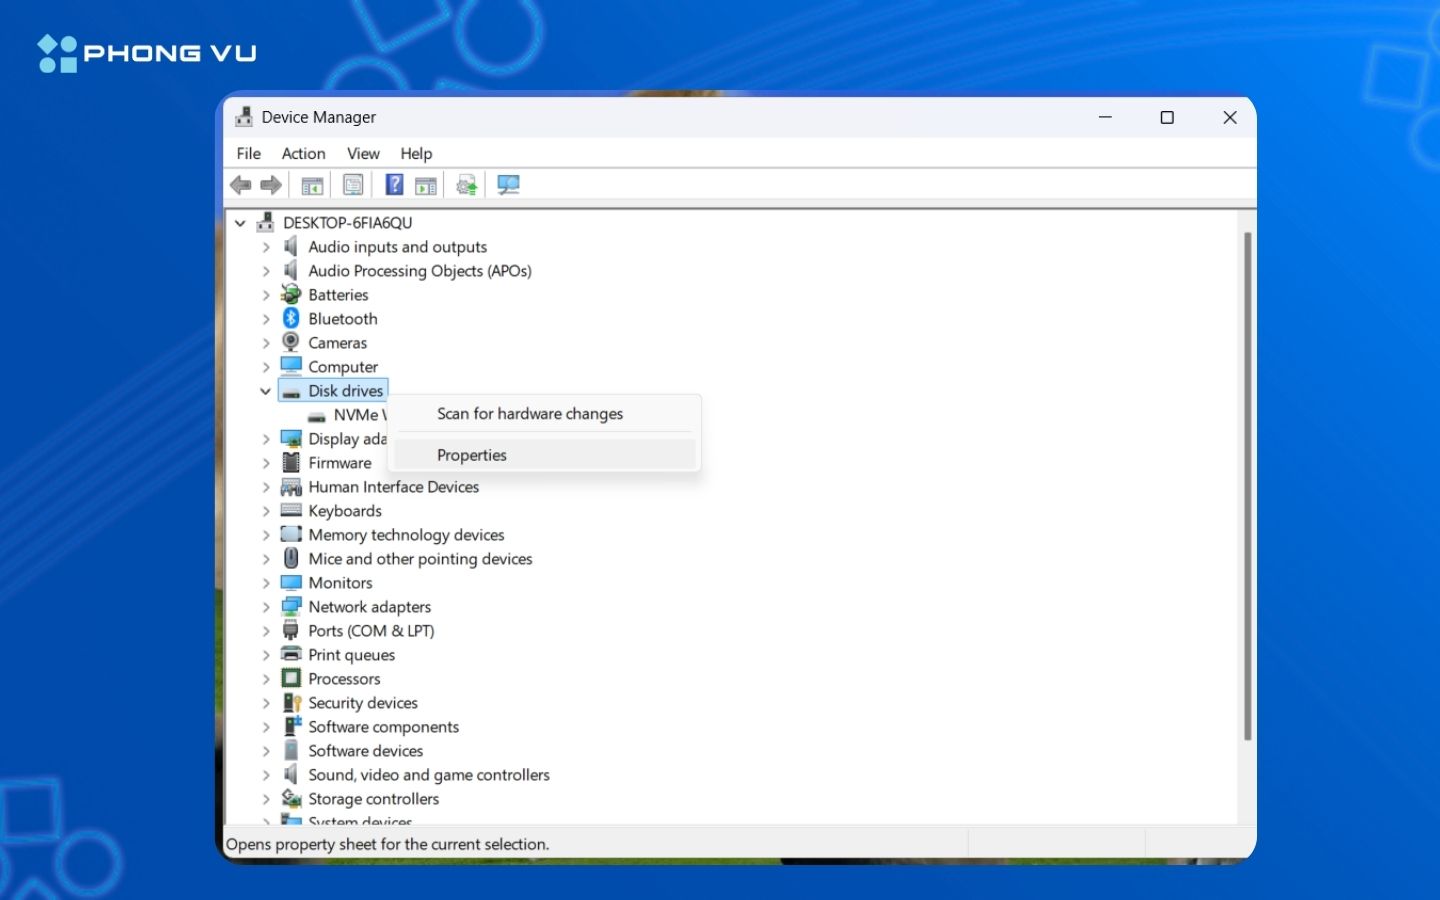This screenshot has height=900, width=1440.
Task: Click the Audio Processing Objects speaker icon
Action: (291, 270)
